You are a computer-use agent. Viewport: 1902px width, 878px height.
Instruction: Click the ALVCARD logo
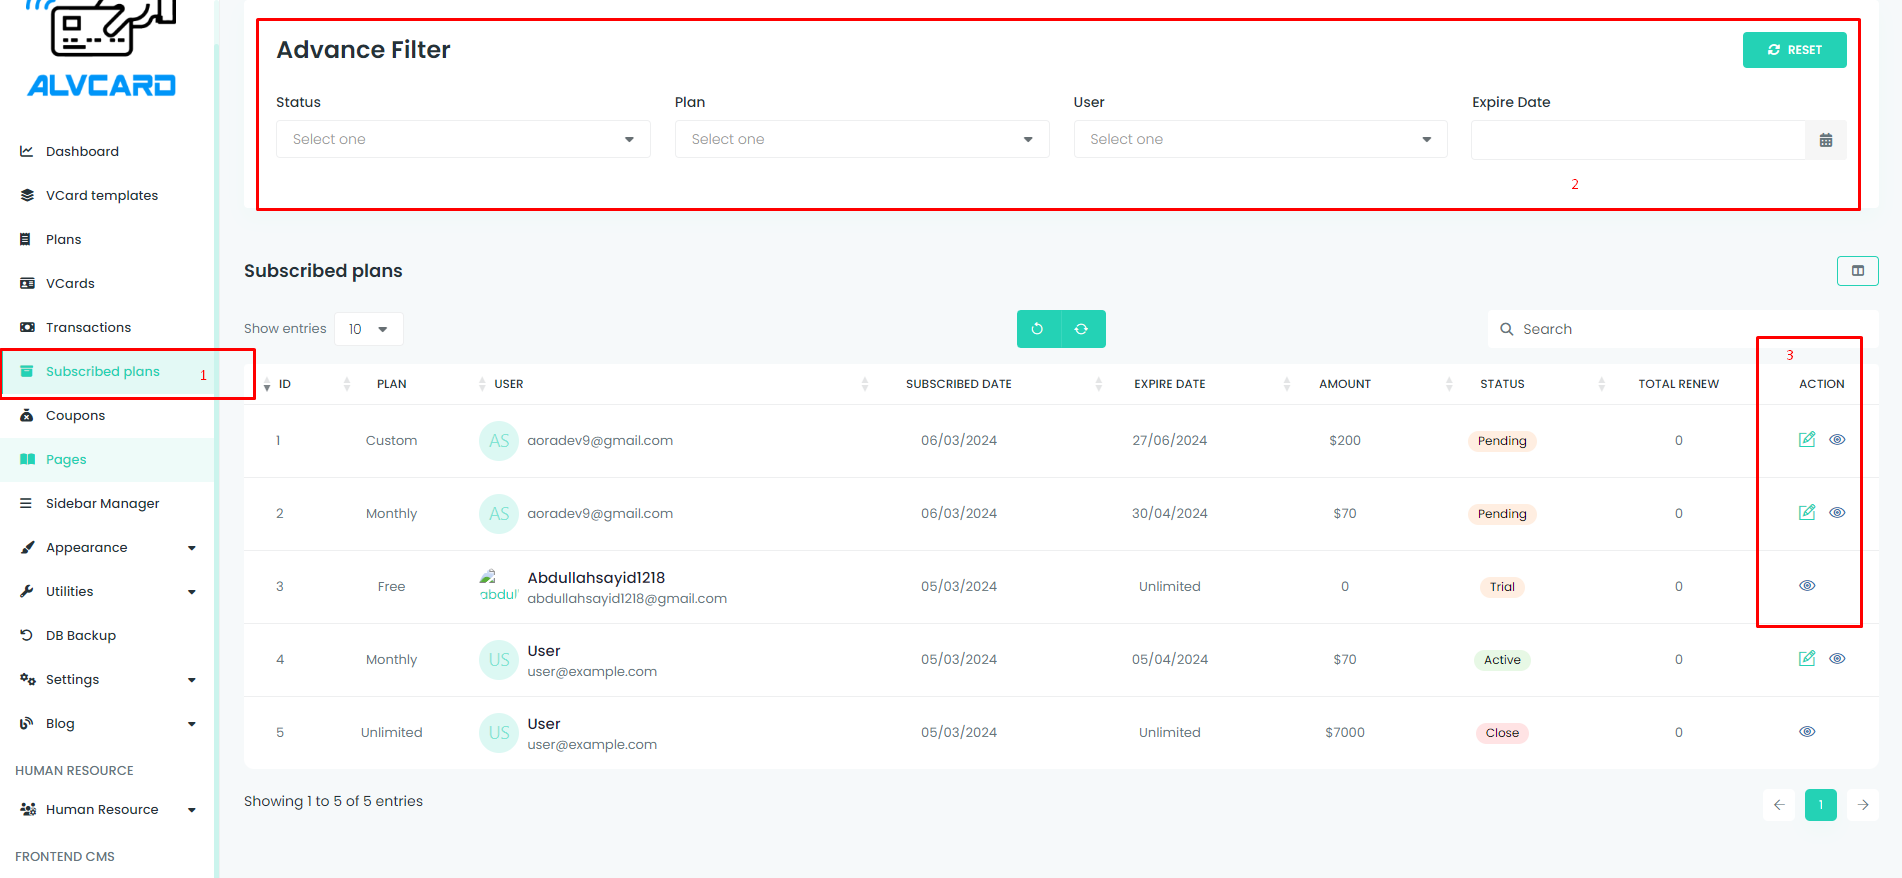coord(101,48)
